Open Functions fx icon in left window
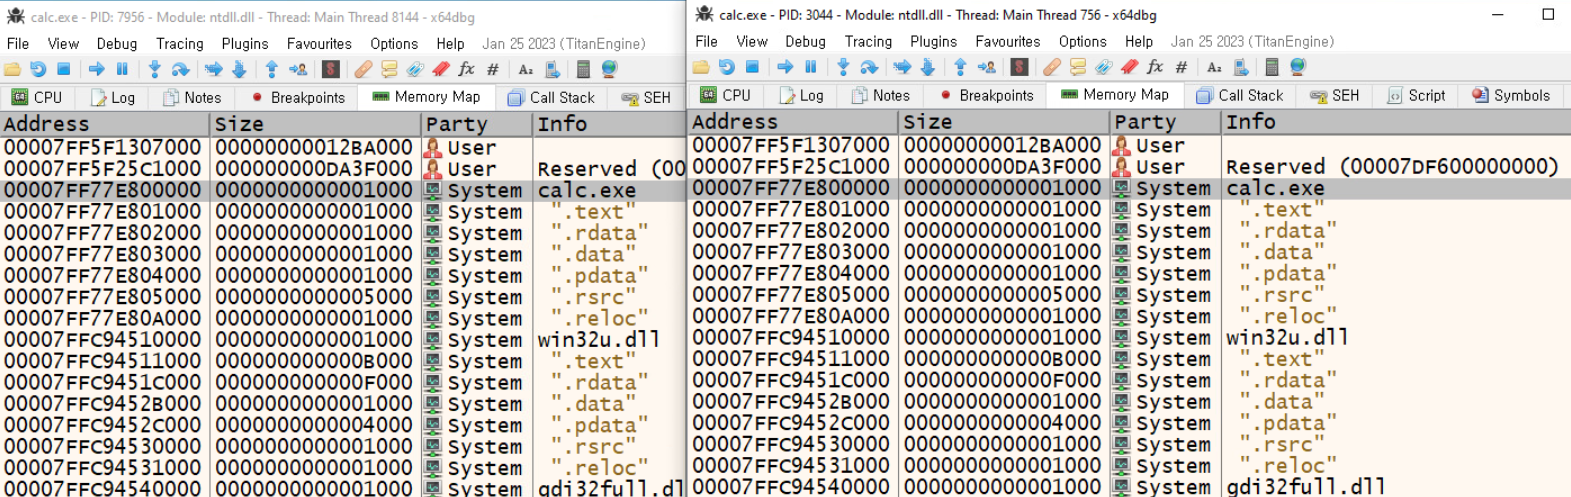This screenshot has width=1571, height=497. [x=466, y=69]
